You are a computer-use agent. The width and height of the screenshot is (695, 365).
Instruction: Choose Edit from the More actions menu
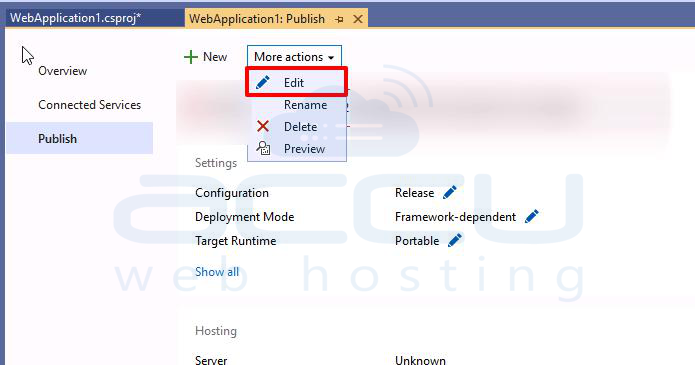(x=296, y=82)
